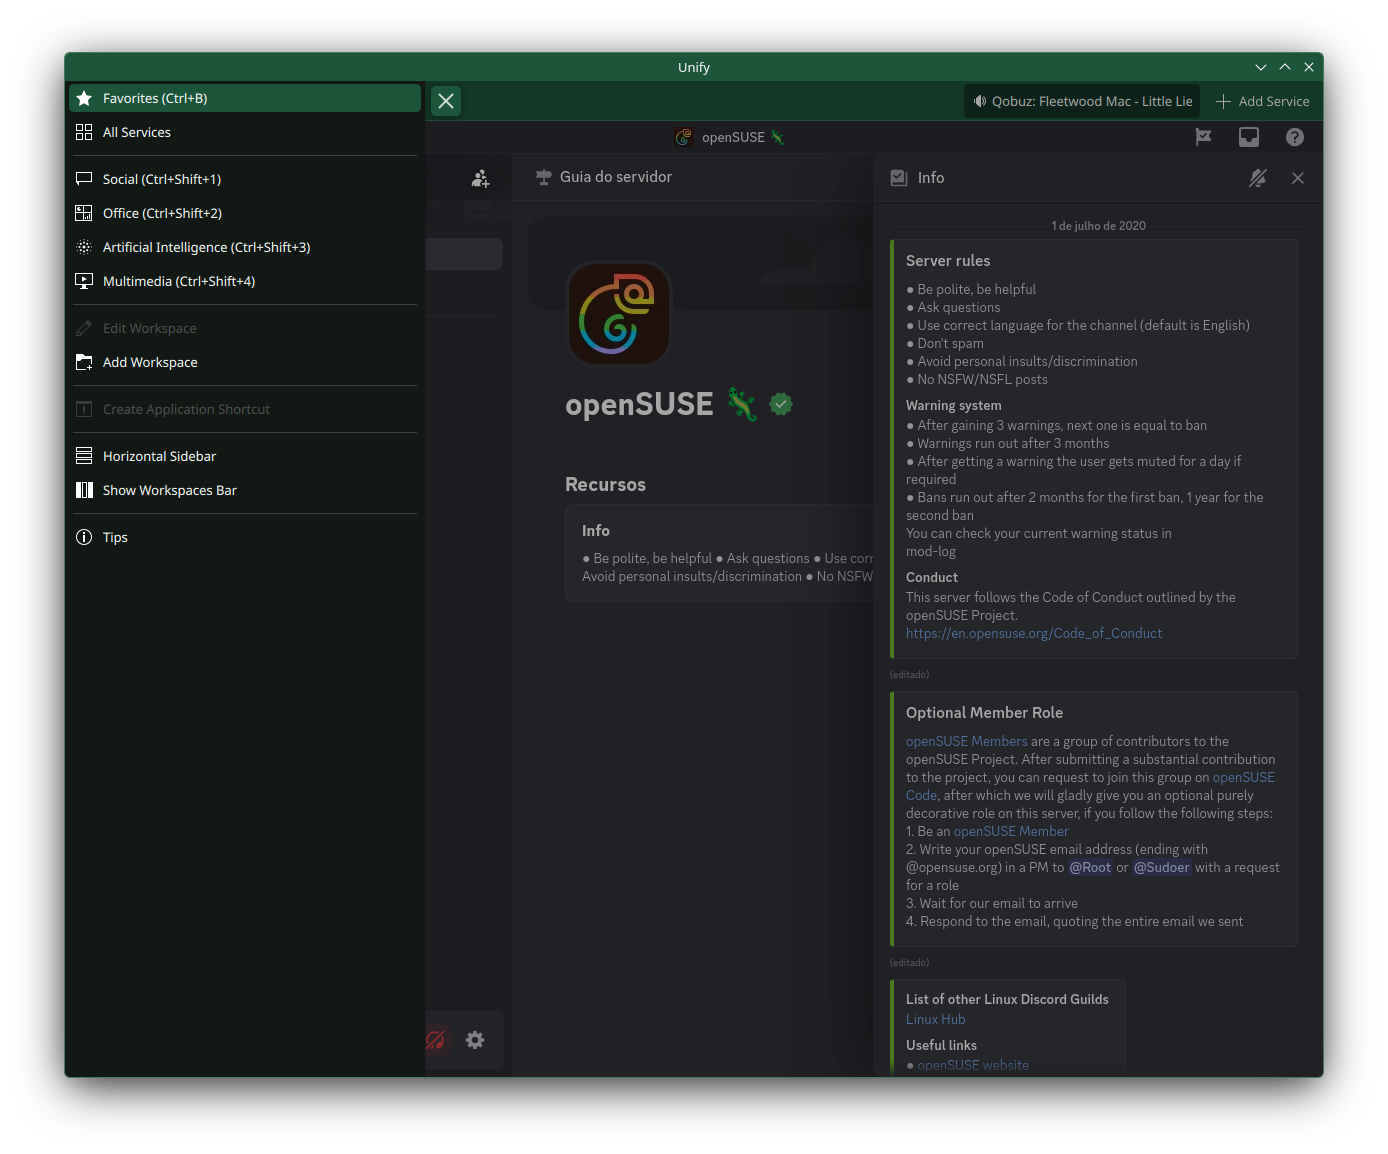The image size is (1388, 1154).
Task: Click the Social chat bubble icon
Action: [x=84, y=179]
